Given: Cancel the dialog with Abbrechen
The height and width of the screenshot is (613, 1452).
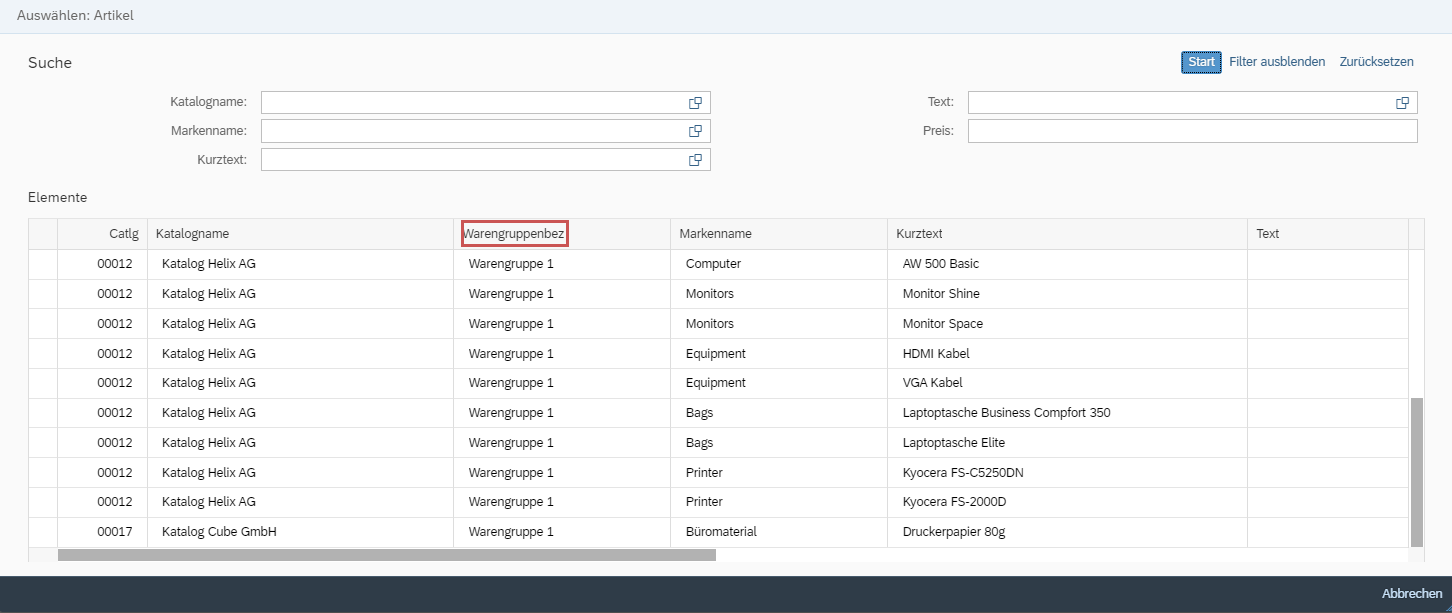Looking at the screenshot, I should (x=1411, y=594).
